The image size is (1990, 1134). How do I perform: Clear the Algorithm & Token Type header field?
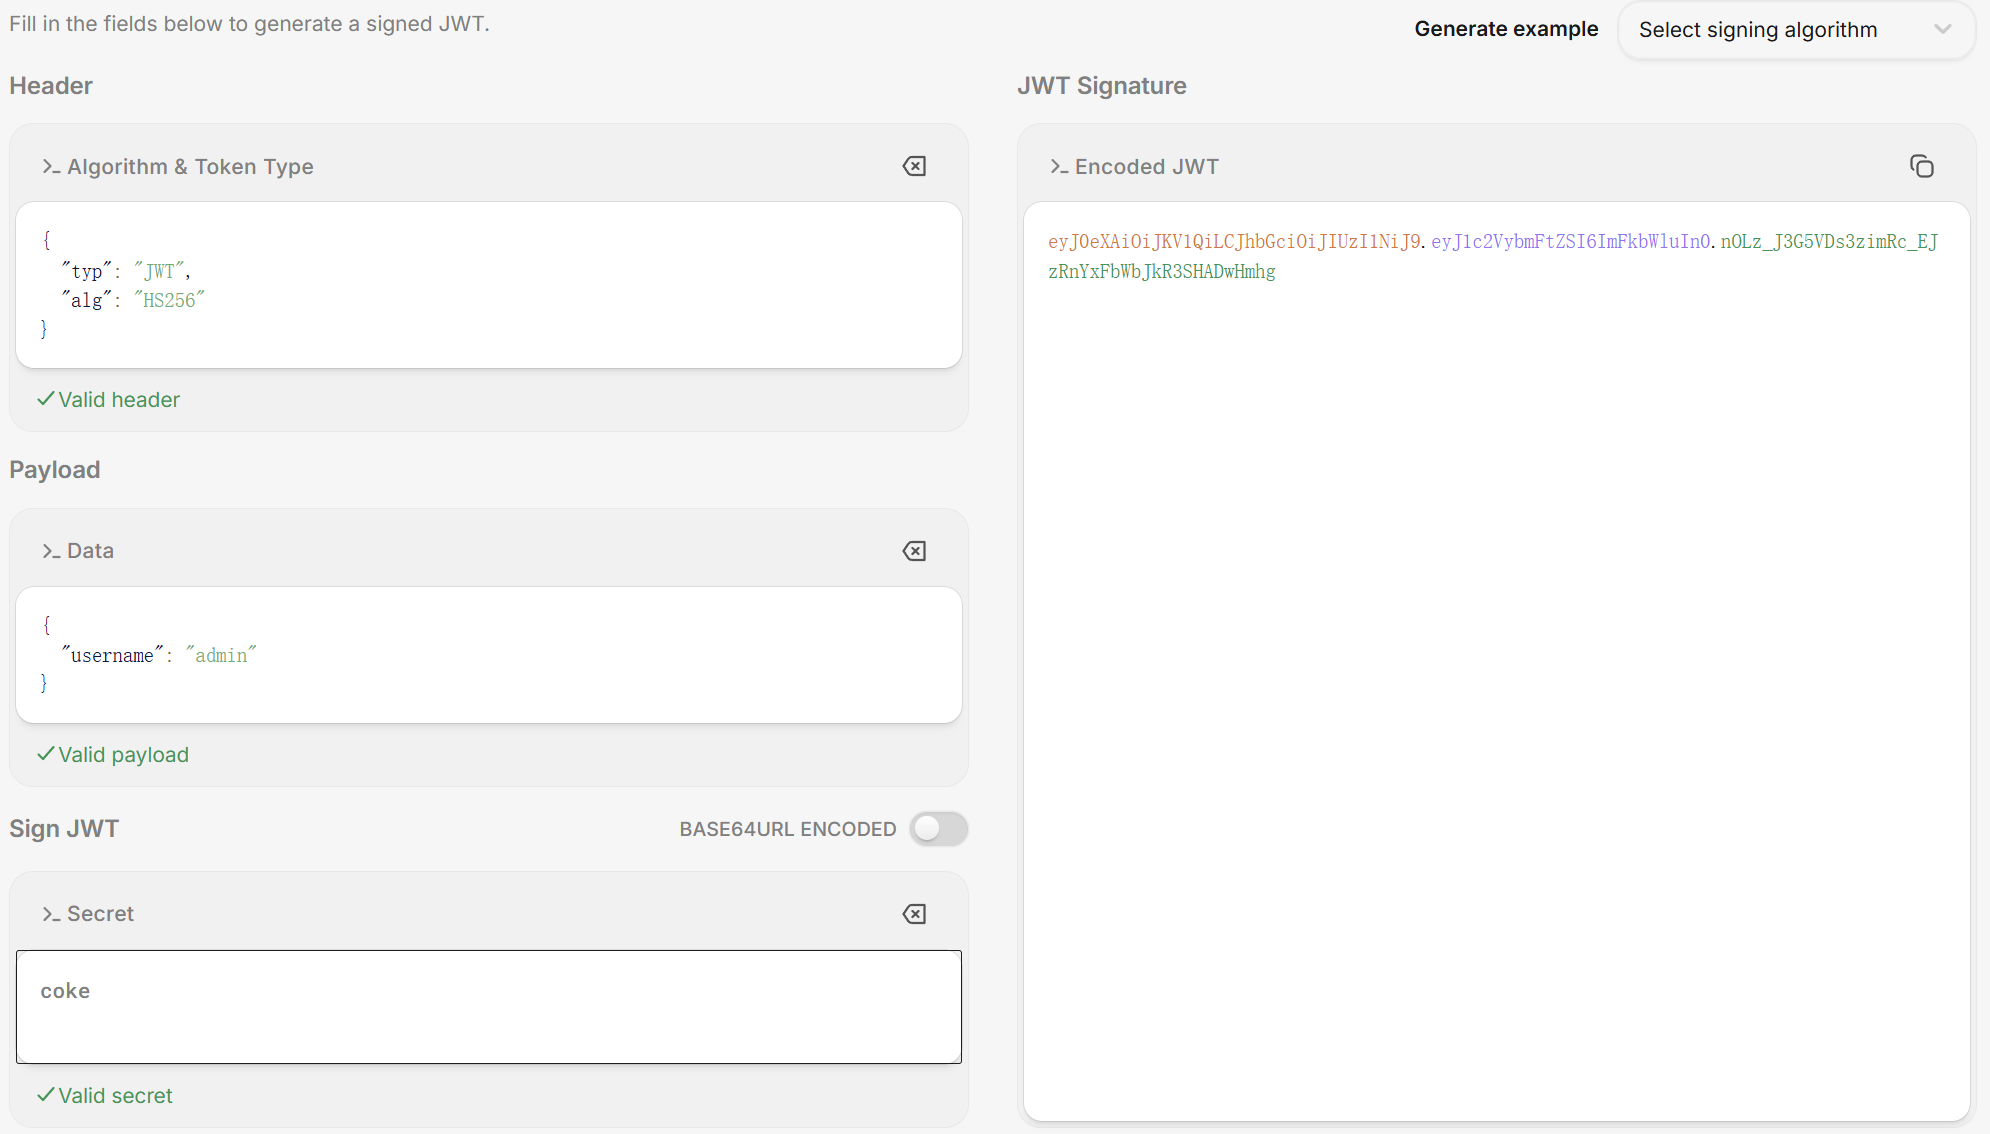(914, 166)
